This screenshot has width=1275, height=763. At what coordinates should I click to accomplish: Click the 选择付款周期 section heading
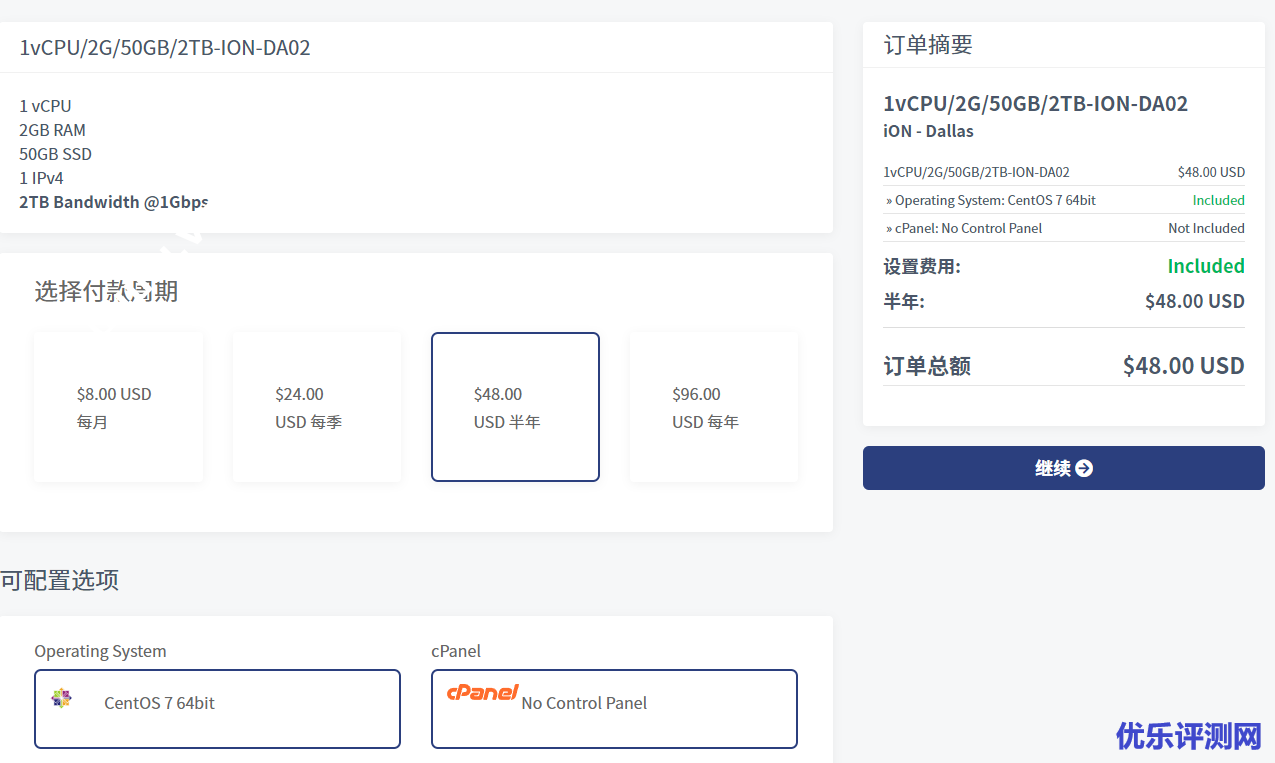[x=106, y=291]
